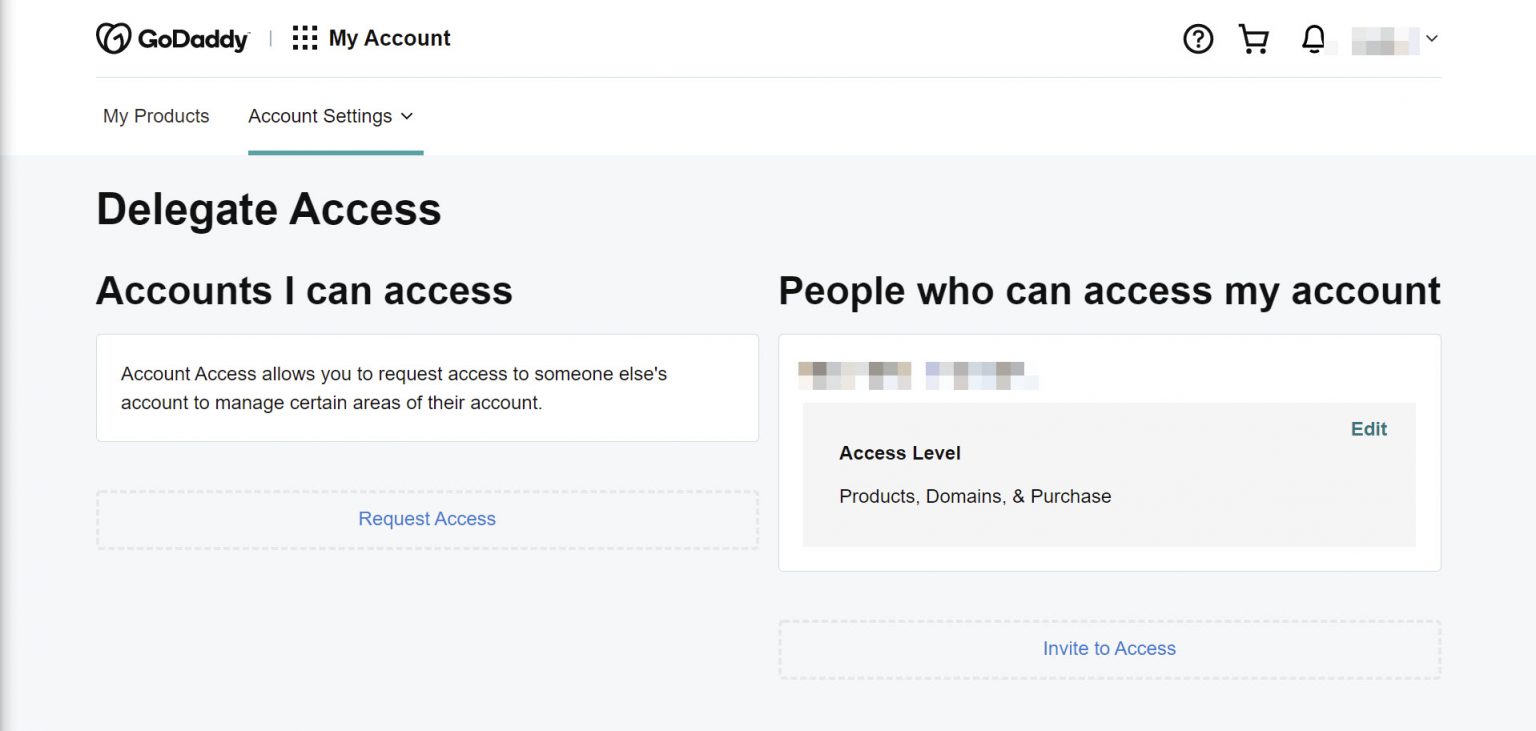Viewport: 1536px width, 731px height.
Task: Click the People who can access heading
Action: (x=1109, y=290)
